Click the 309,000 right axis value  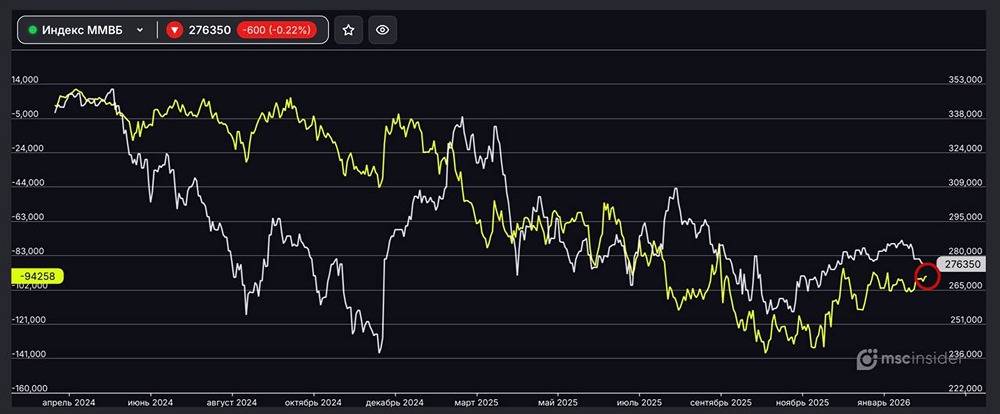965,183
